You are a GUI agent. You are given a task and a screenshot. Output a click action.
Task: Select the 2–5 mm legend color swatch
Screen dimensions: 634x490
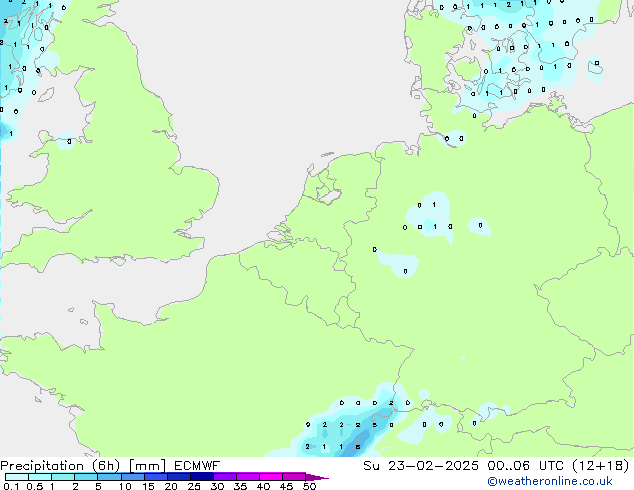point(86,477)
